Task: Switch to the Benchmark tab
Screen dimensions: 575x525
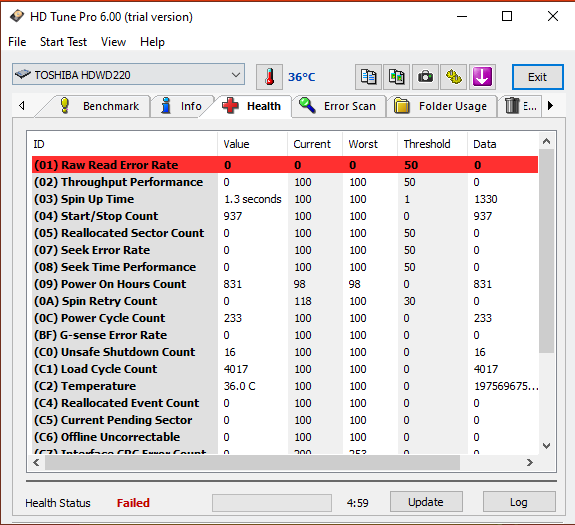Action: point(99,106)
